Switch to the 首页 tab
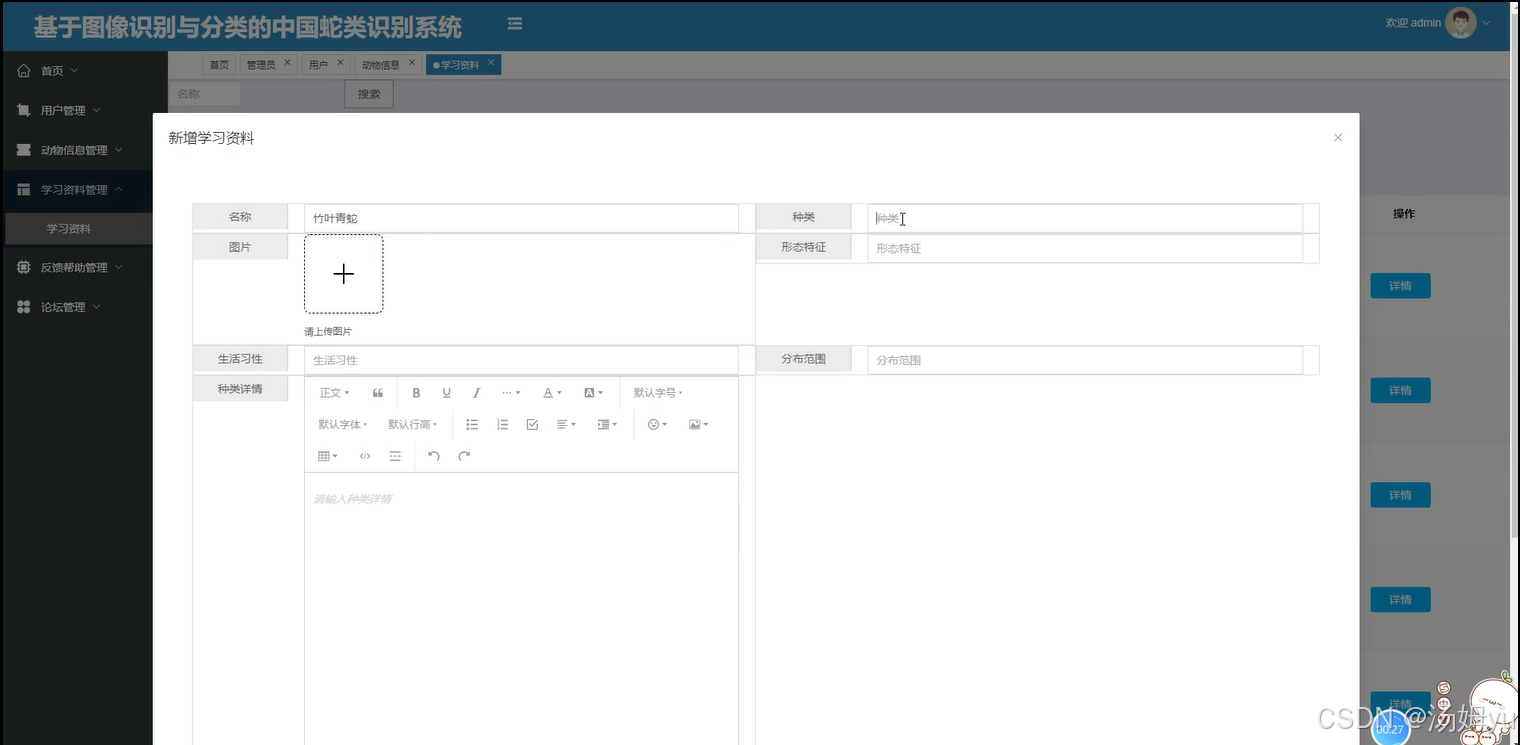The image size is (1520, 745). (x=219, y=65)
